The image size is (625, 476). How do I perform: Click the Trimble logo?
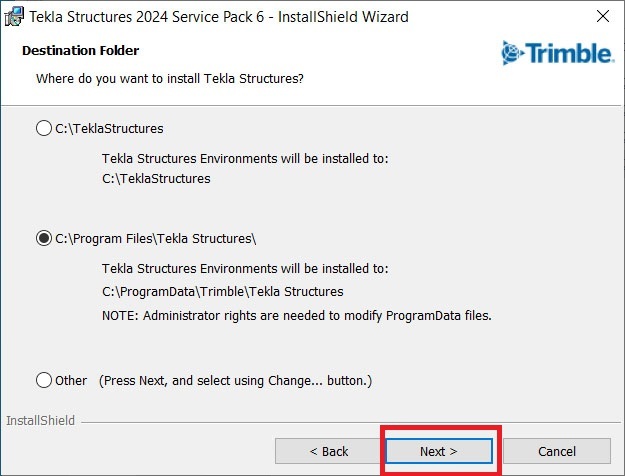pos(556,53)
